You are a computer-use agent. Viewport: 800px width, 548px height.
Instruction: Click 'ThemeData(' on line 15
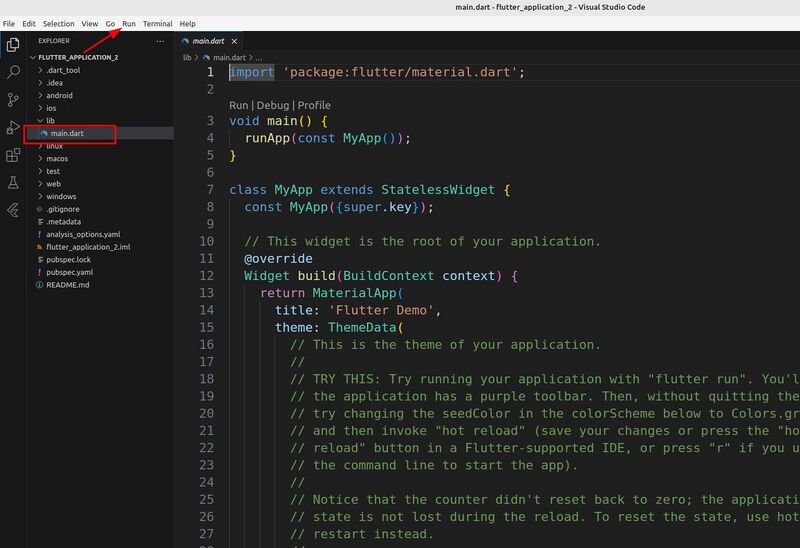(365, 327)
